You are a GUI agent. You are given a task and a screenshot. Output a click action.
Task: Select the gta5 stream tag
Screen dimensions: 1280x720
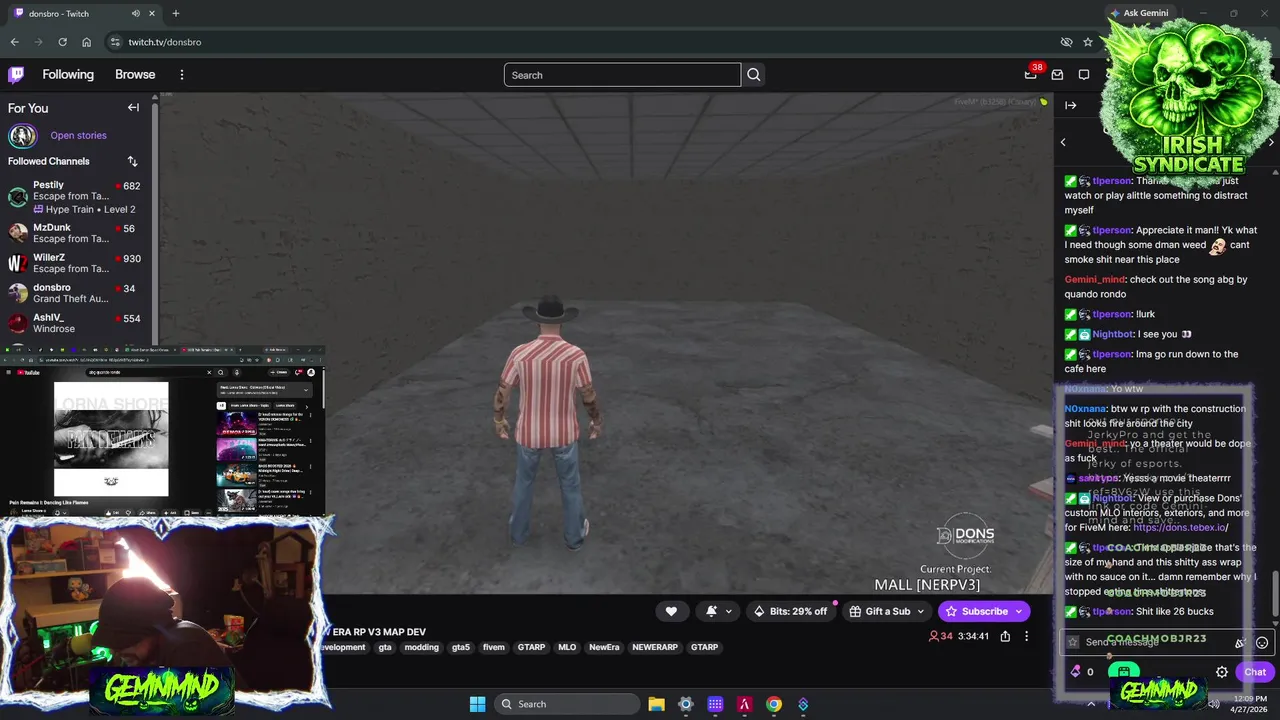pyautogui.click(x=461, y=647)
